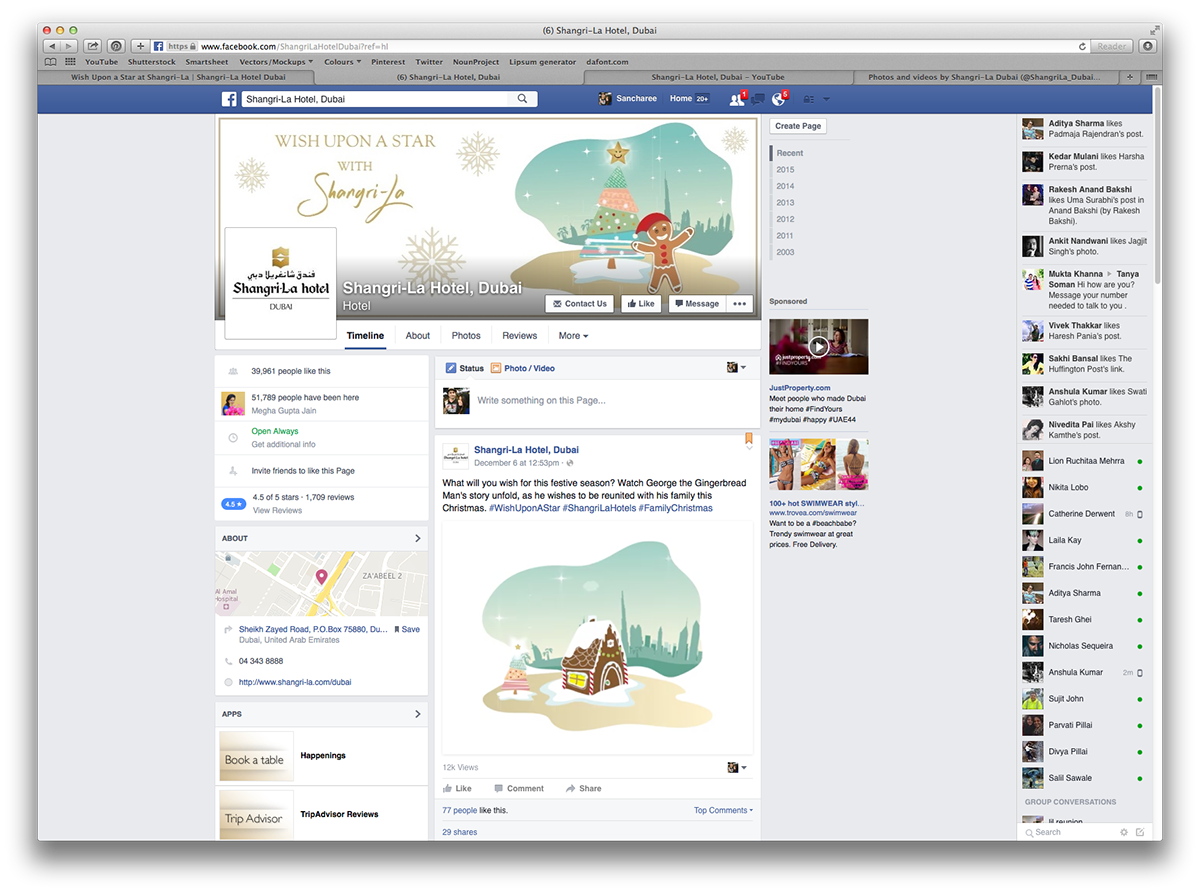Image resolution: width=1200 pixels, height=893 pixels.
Task: Open the Sancharee profile link
Action: (628, 99)
